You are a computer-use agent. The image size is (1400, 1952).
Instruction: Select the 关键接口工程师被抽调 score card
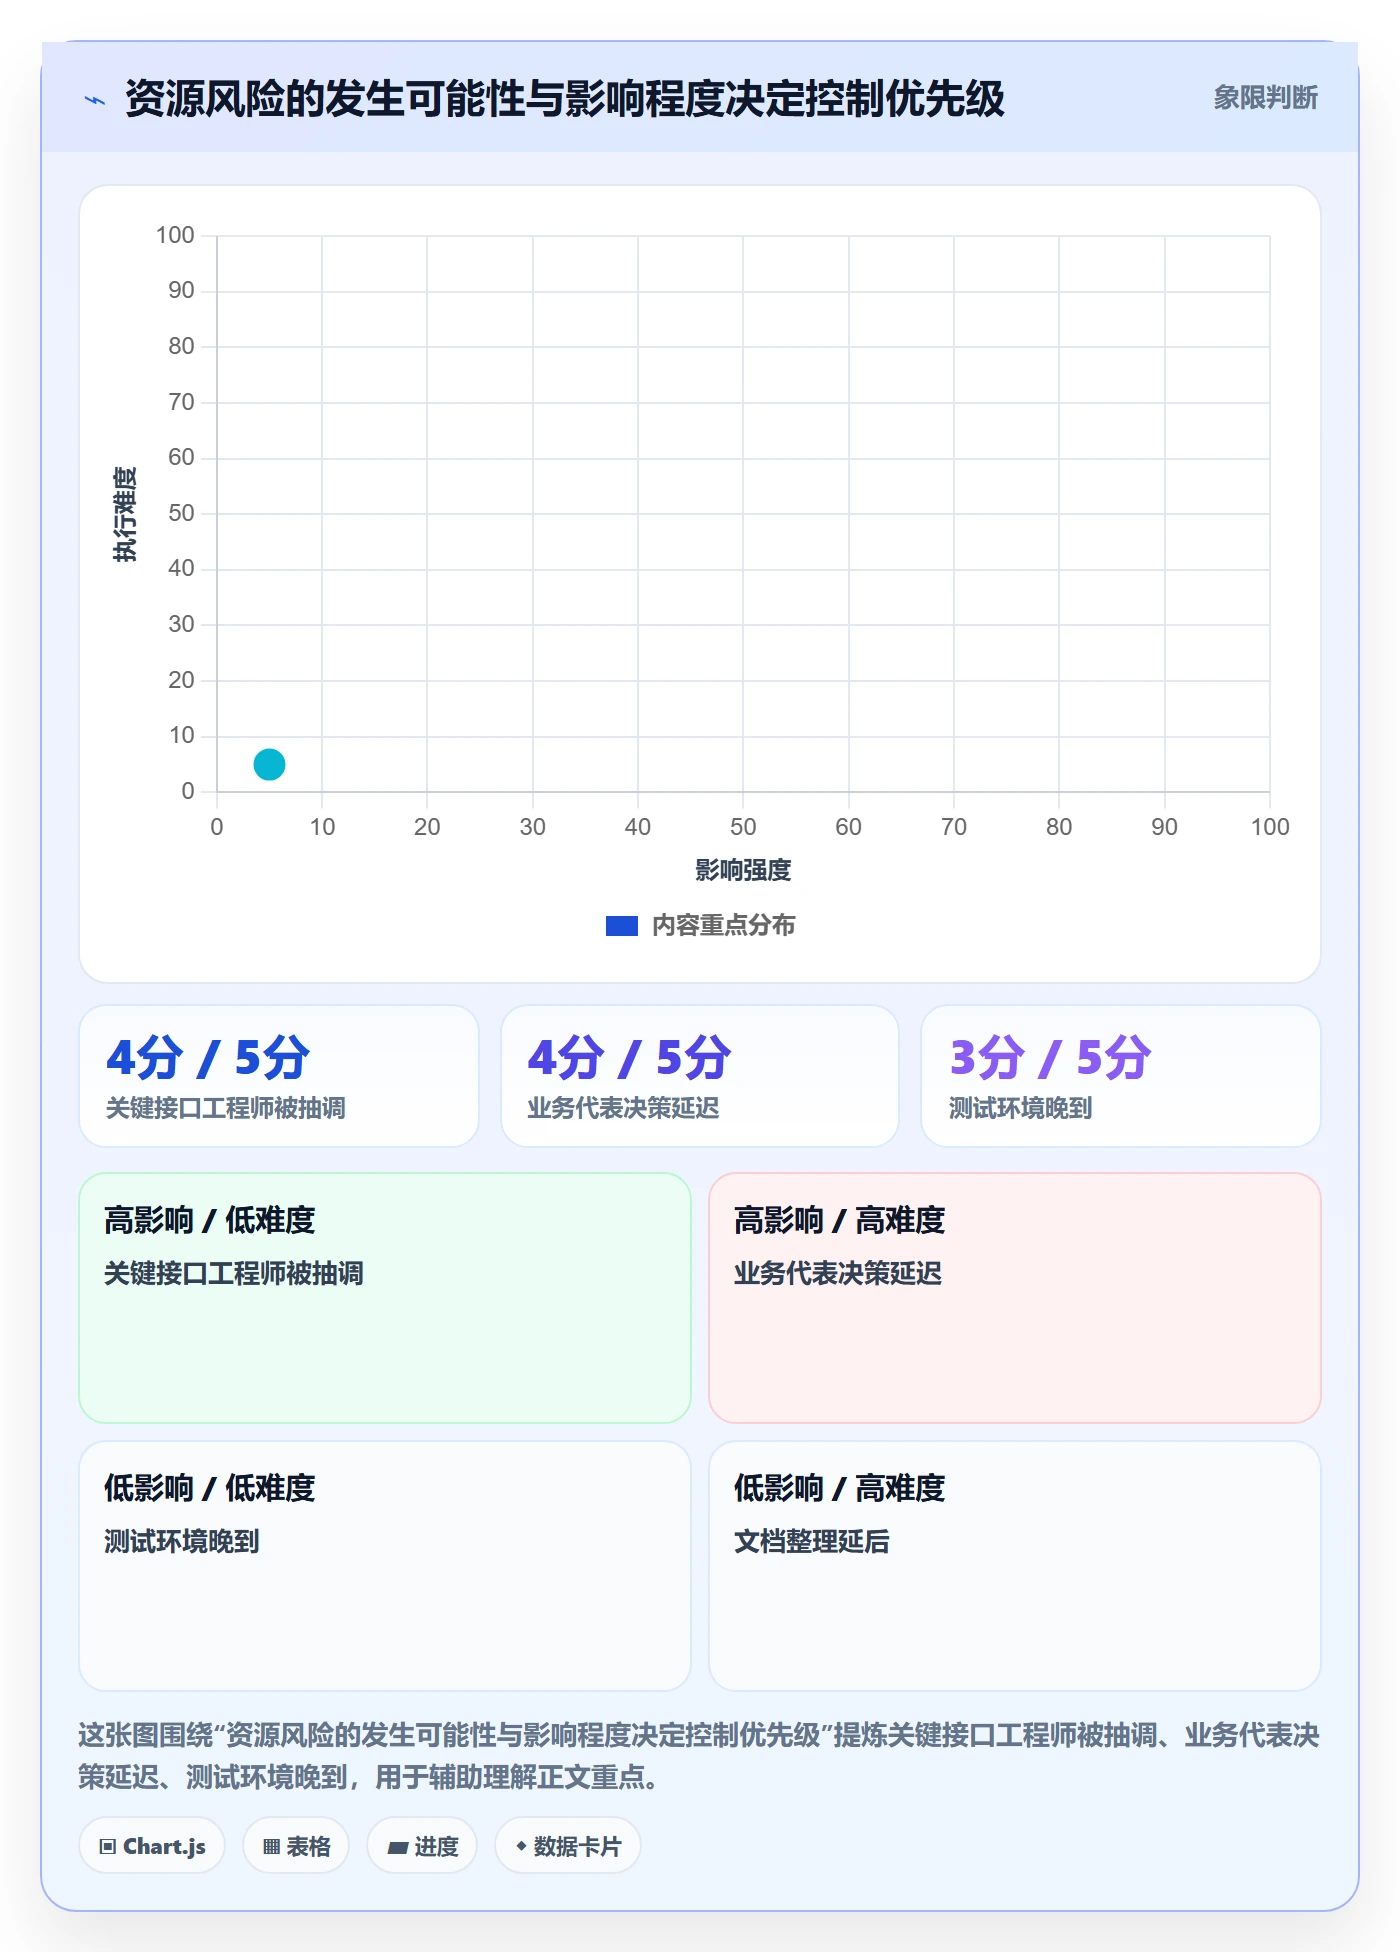(x=279, y=1076)
